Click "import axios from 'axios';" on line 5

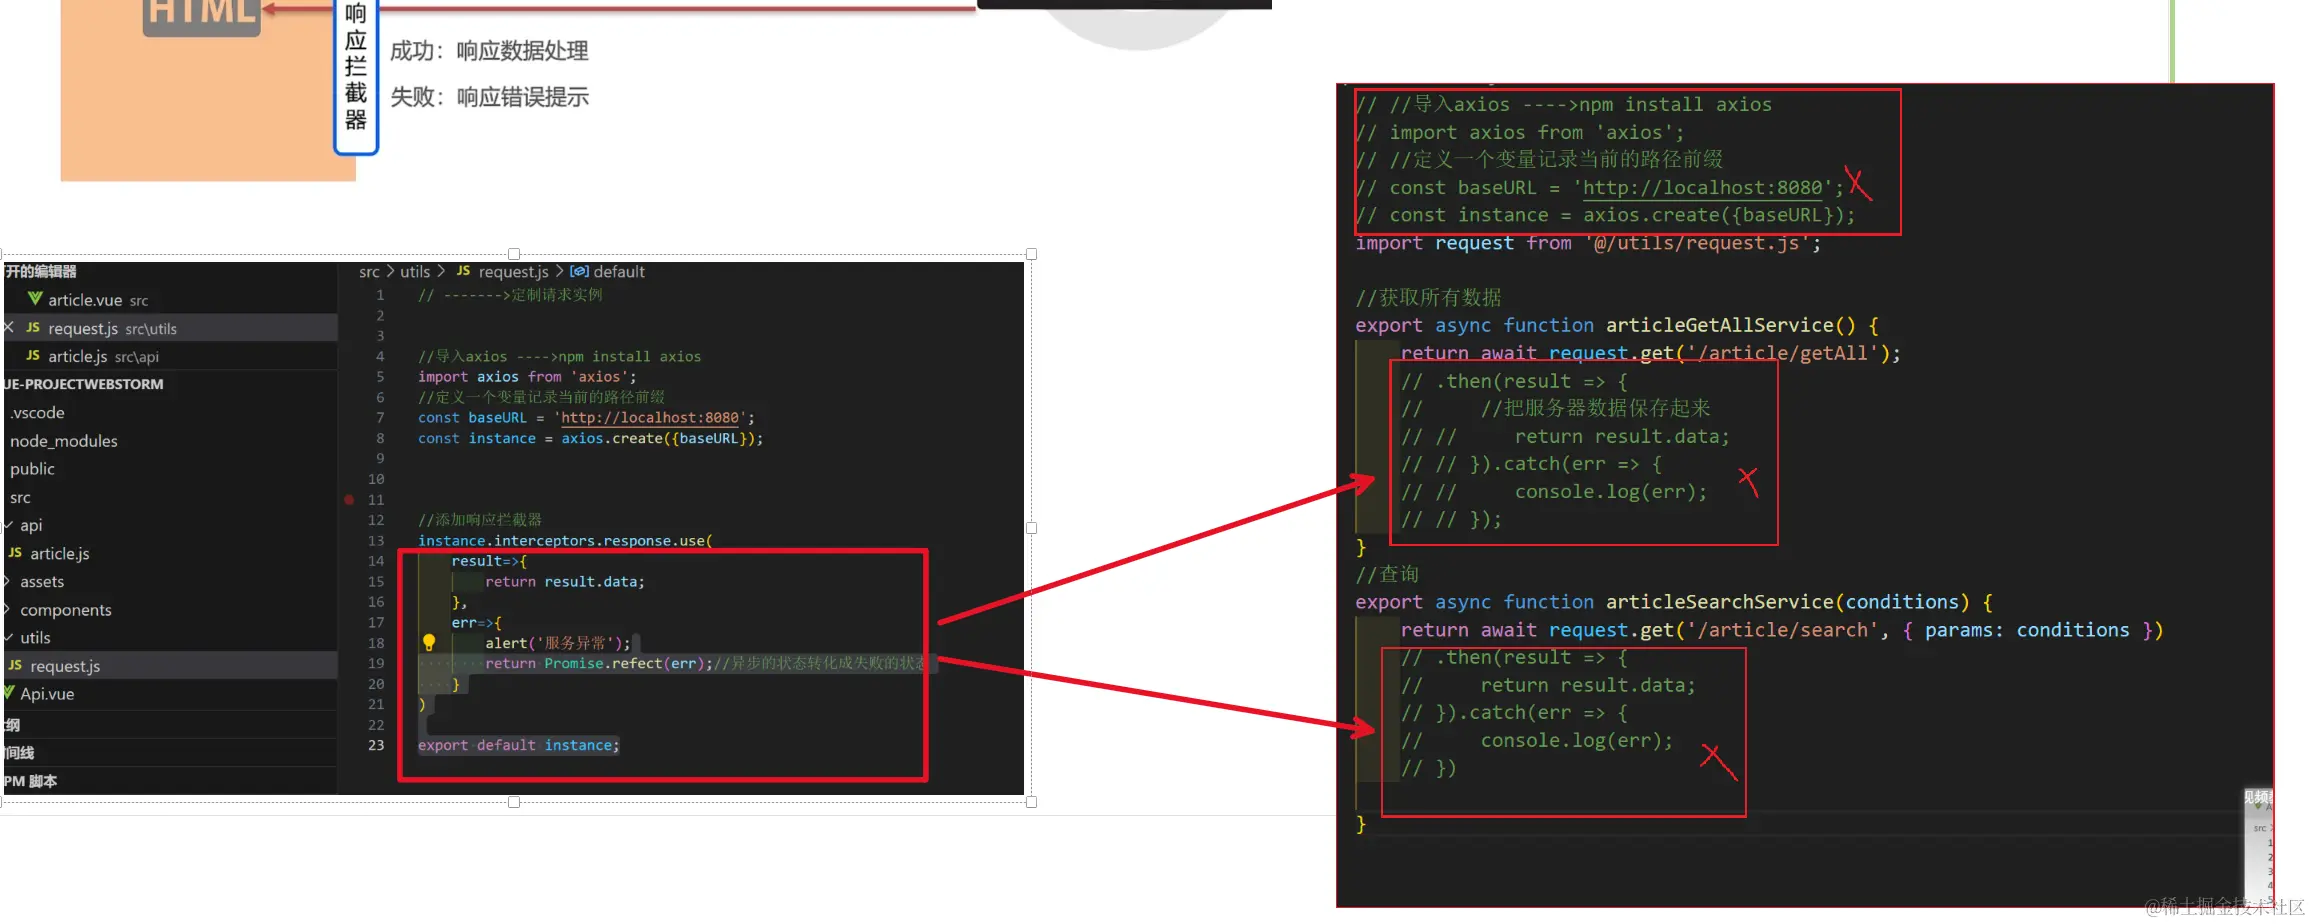527,377
